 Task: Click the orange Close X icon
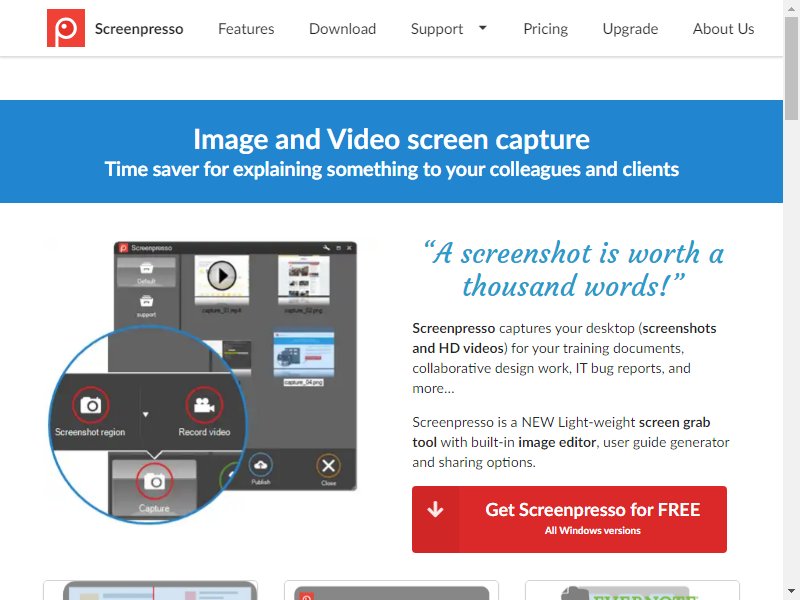(x=328, y=465)
